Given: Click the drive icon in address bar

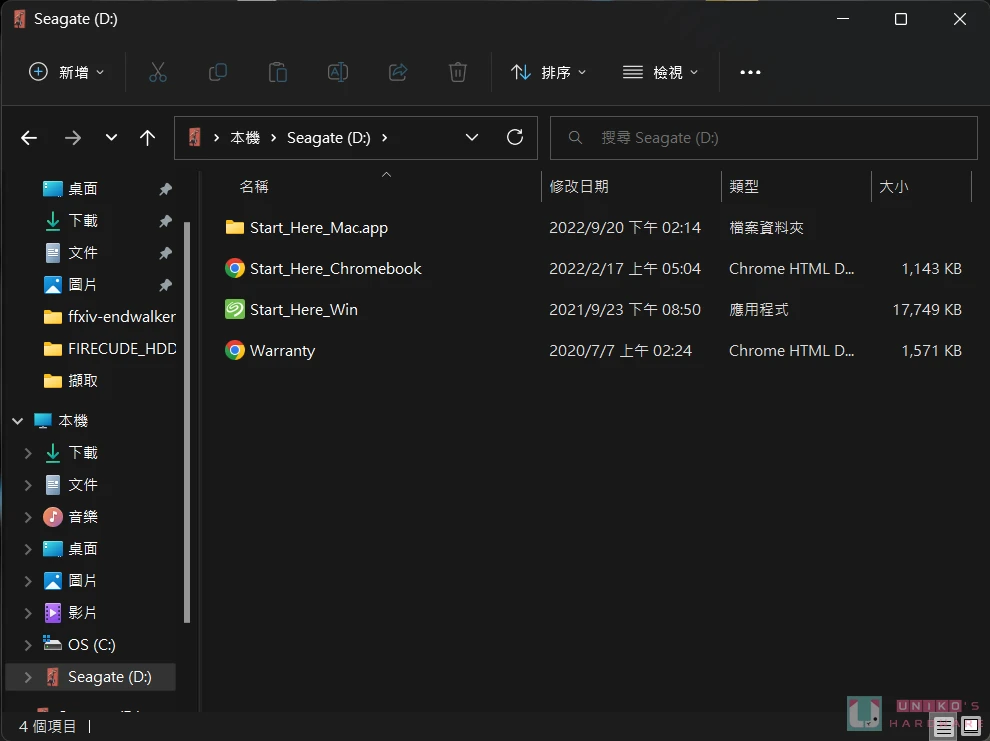Looking at the screenshot, I should pos(194,137).
